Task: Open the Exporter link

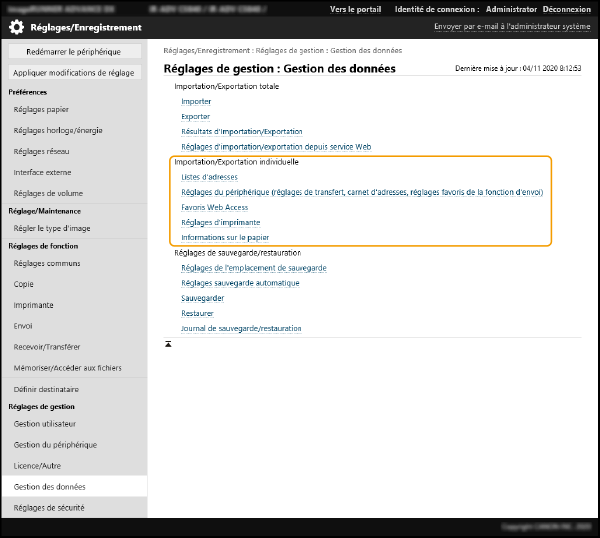Action: (x=196, y=117)
